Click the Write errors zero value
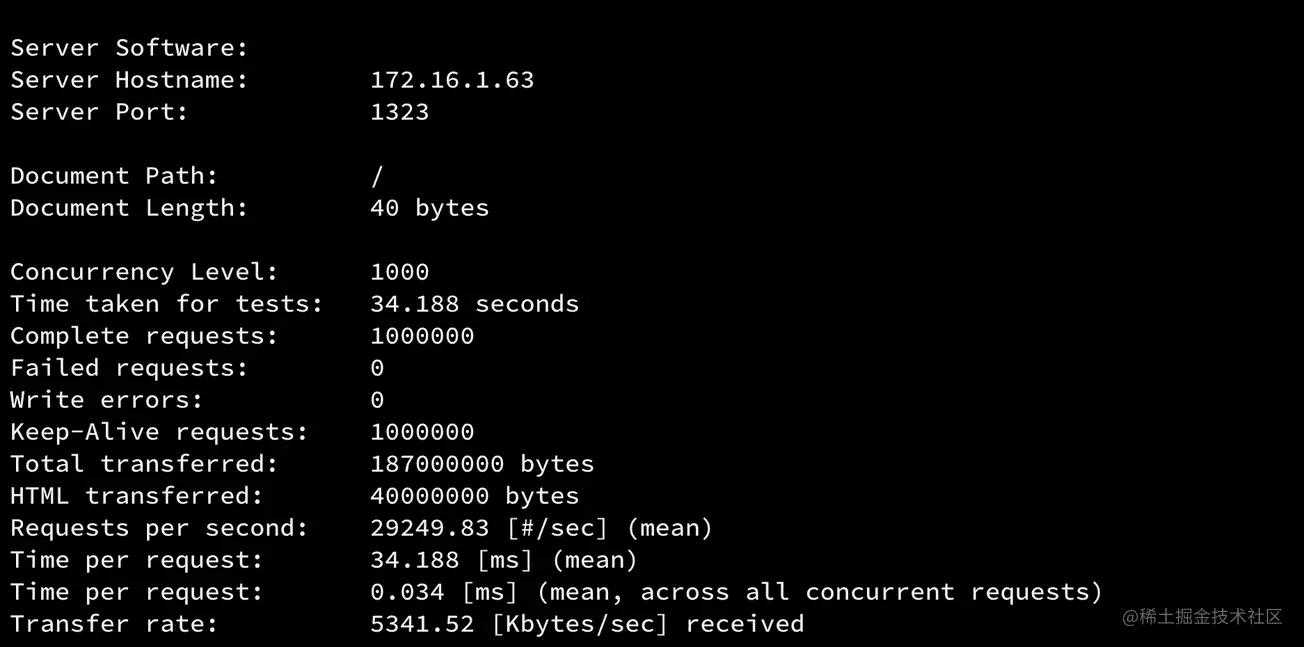The image size is (1304, 647). click(x=377, y=400)
